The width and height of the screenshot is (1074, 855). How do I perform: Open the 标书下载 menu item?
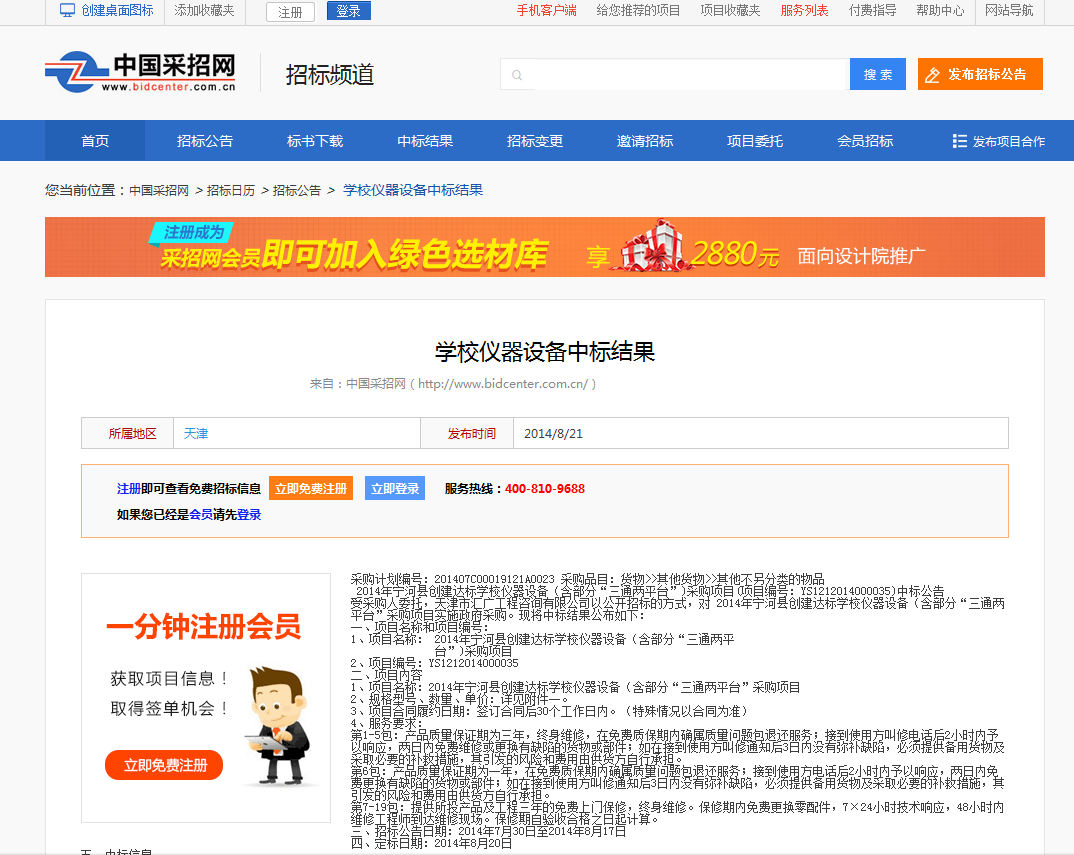[x=315, y=141]
